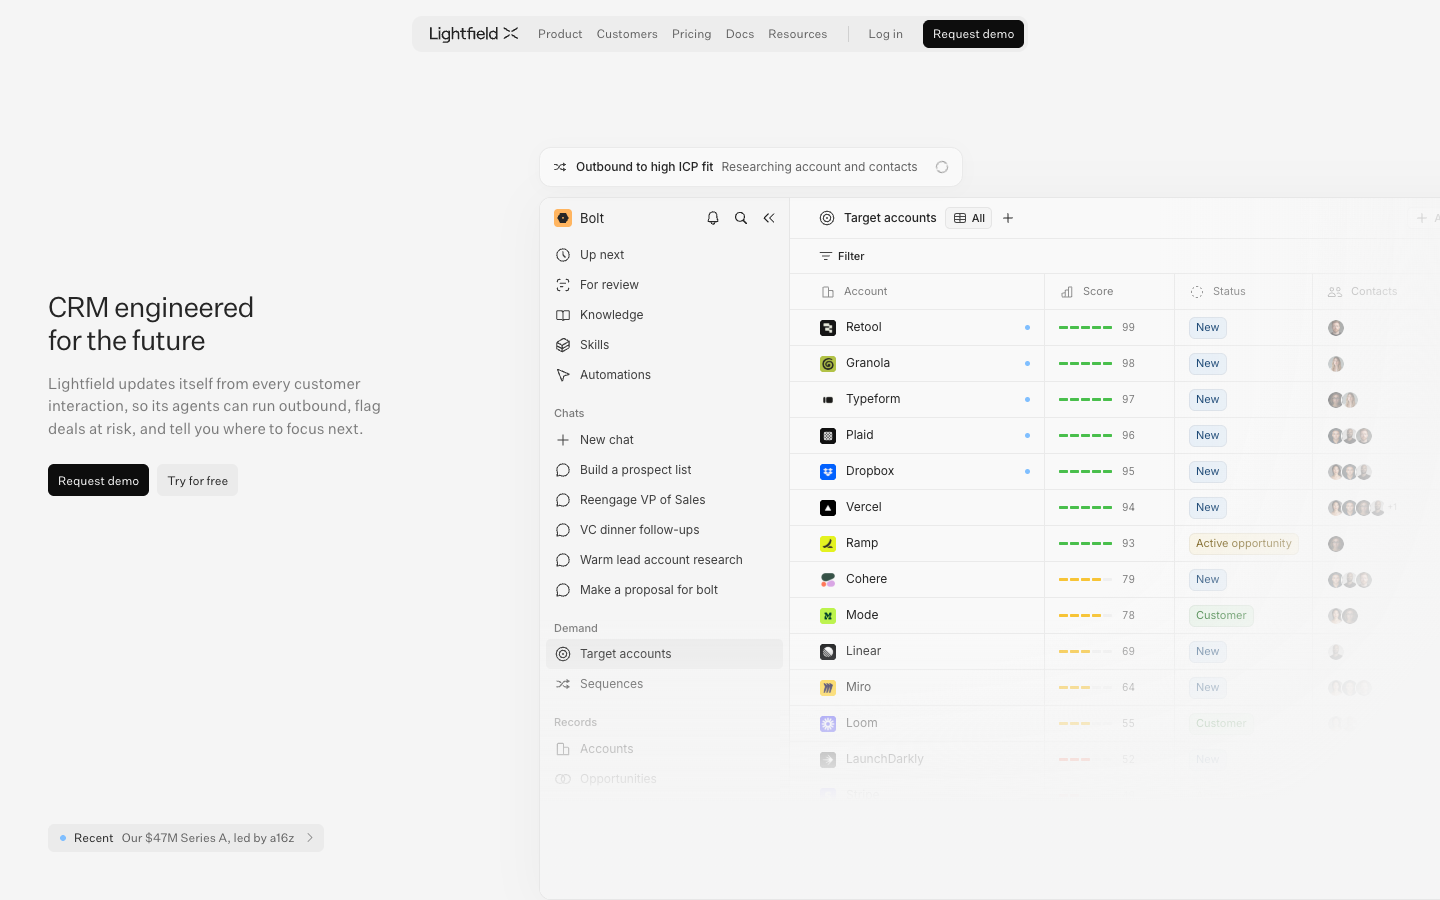Click the Status column header
This screenshot has height=900, width=1440.
point(1243,292)
